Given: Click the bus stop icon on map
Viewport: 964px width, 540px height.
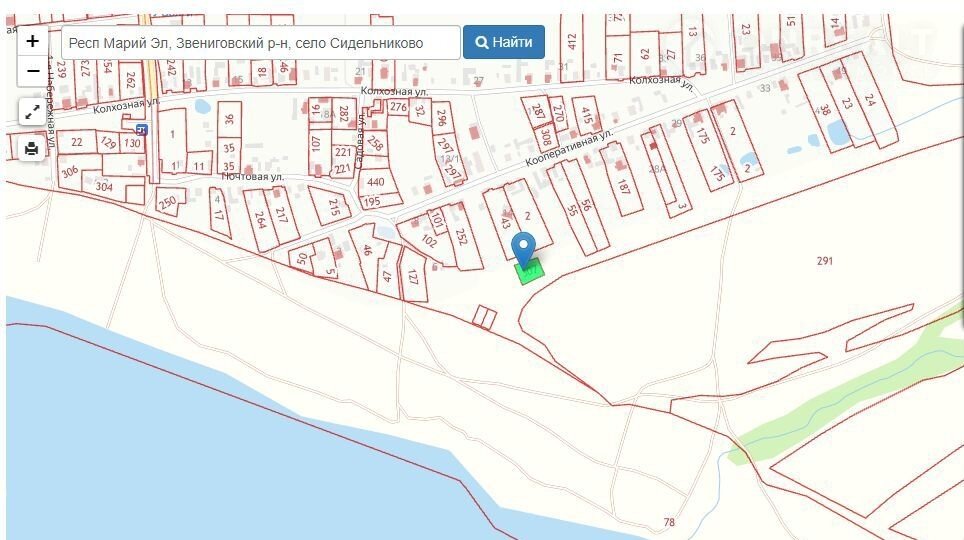Looking at the screenshot, I should click(x=141, y=128).
